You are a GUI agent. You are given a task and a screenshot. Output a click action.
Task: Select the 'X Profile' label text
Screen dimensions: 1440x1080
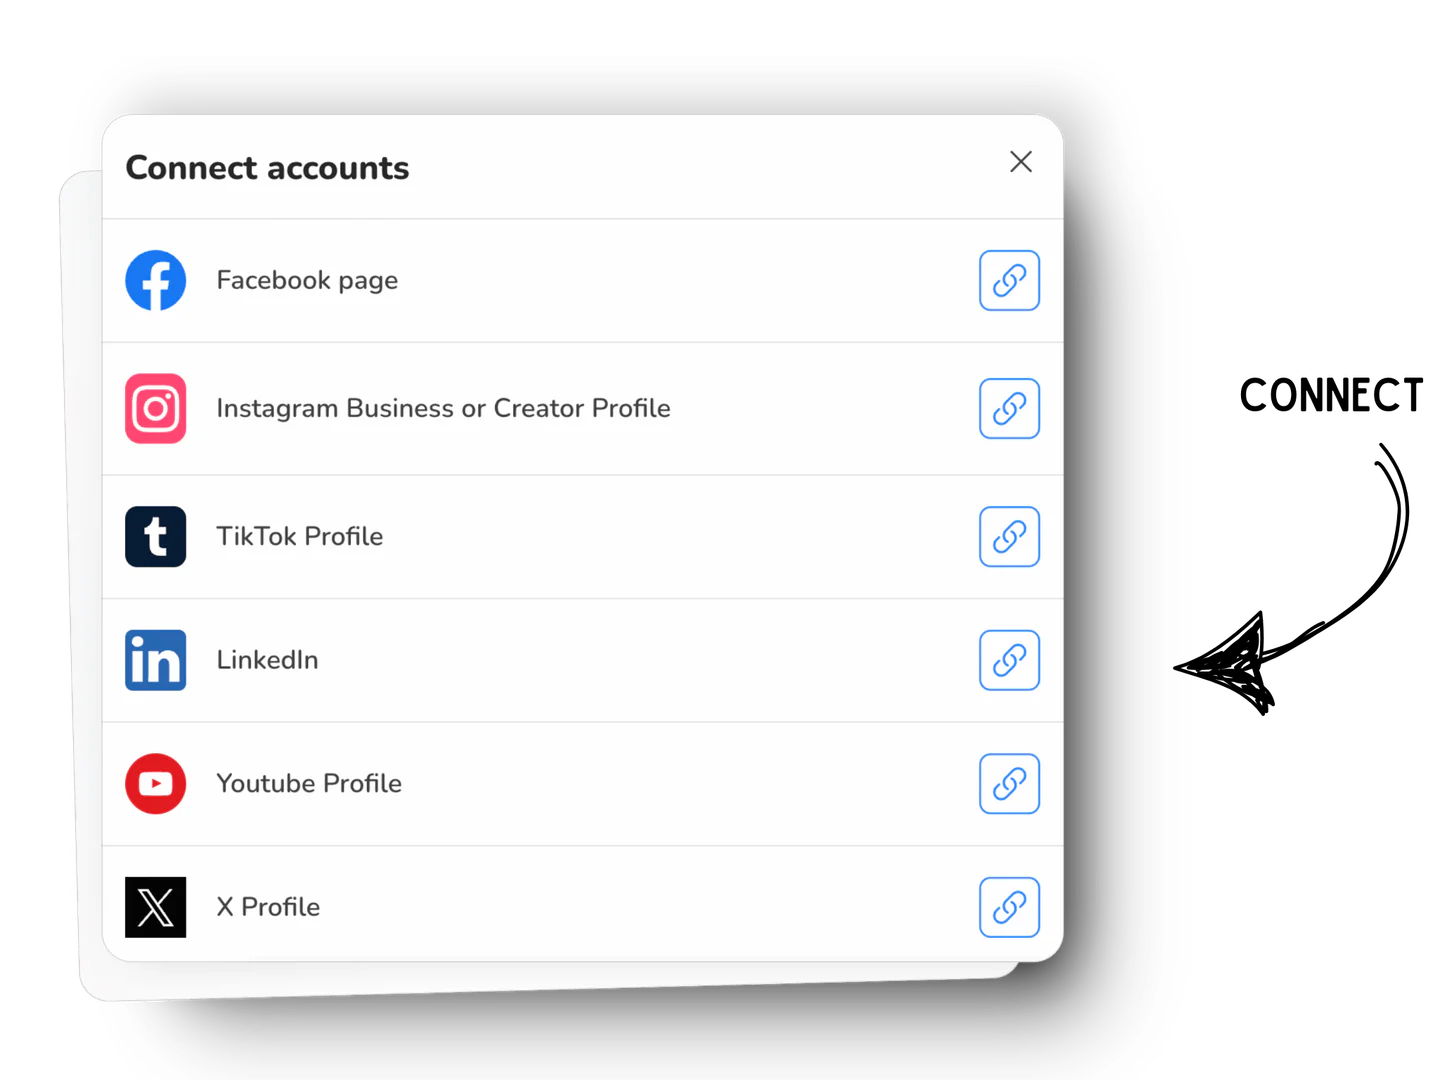268,907
